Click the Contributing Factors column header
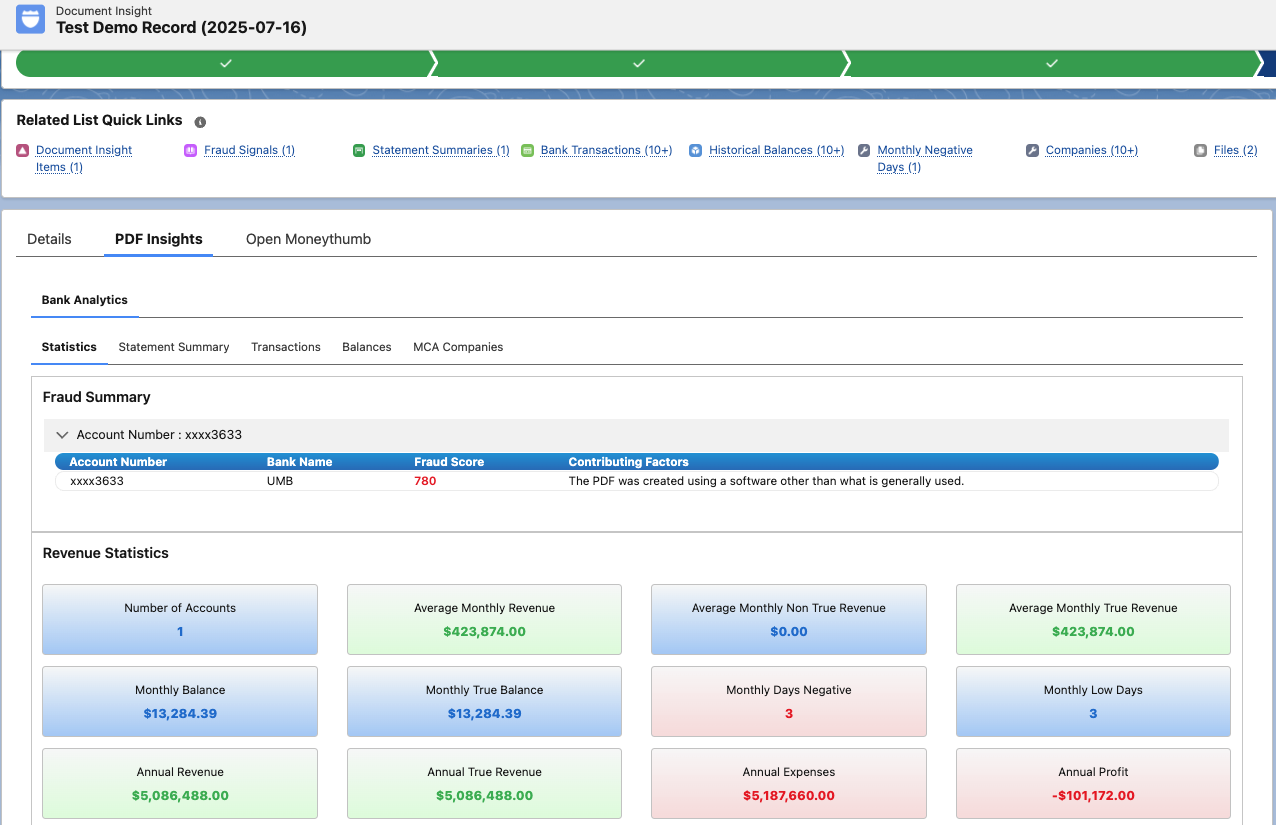The image size is (1276, 825). pyautogui.click(x=628, y=462)
